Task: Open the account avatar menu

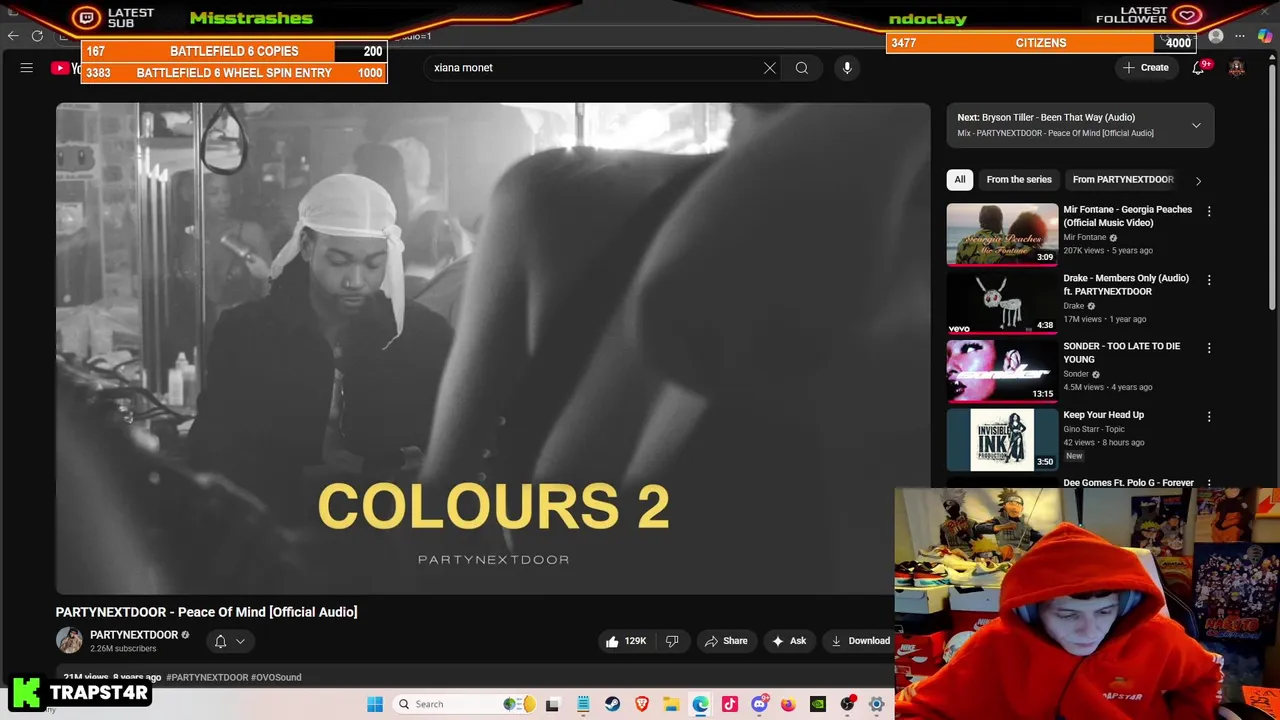Action: 1237,68
